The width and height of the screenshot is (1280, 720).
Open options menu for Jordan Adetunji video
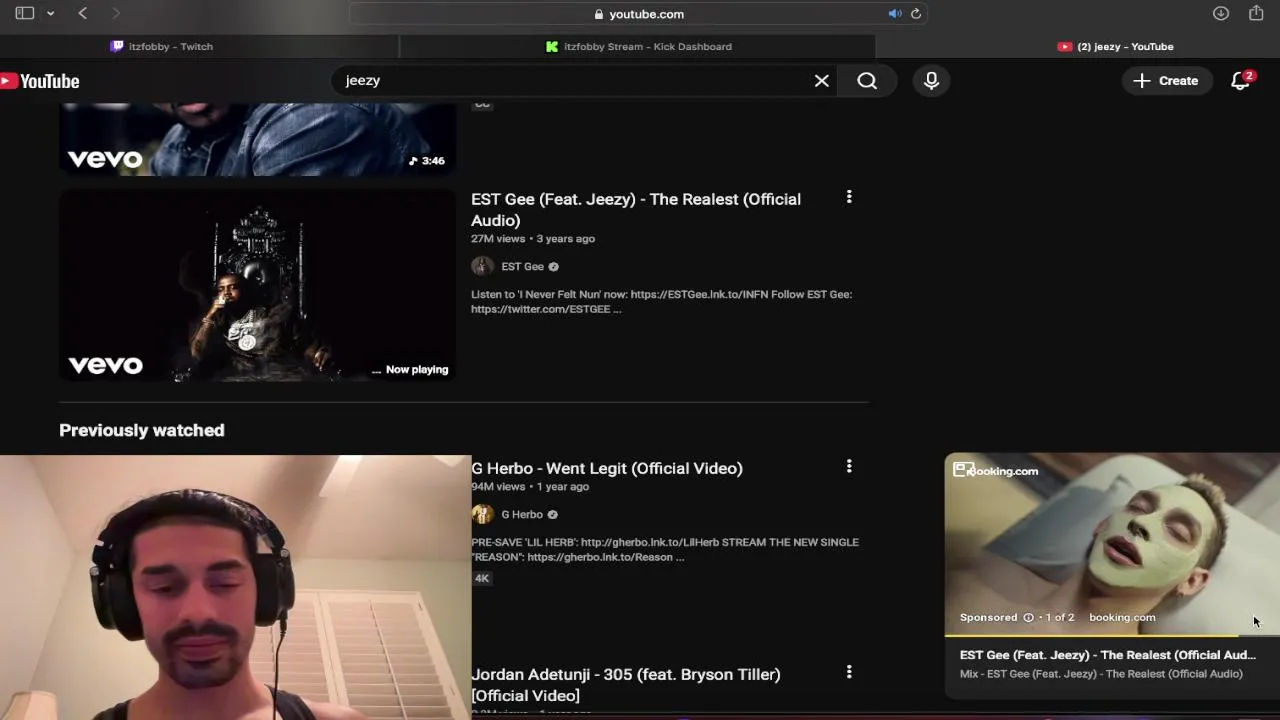[x=849, y=673]
